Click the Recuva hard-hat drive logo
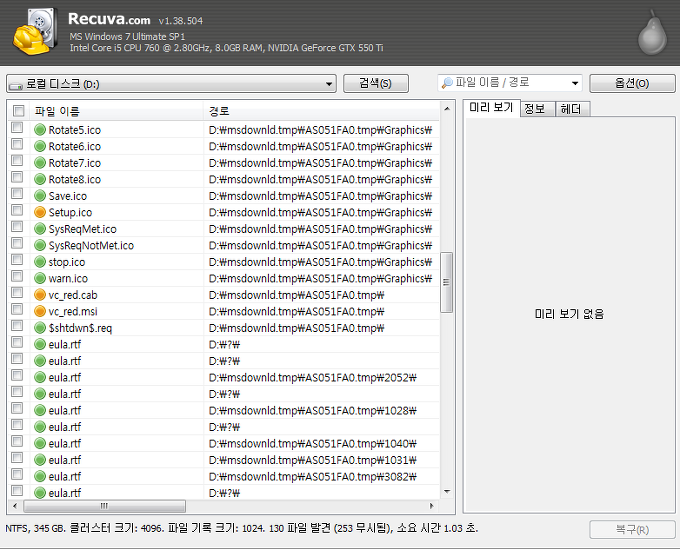680x550 pixels. pyautogui.click(x=35, y=31)
